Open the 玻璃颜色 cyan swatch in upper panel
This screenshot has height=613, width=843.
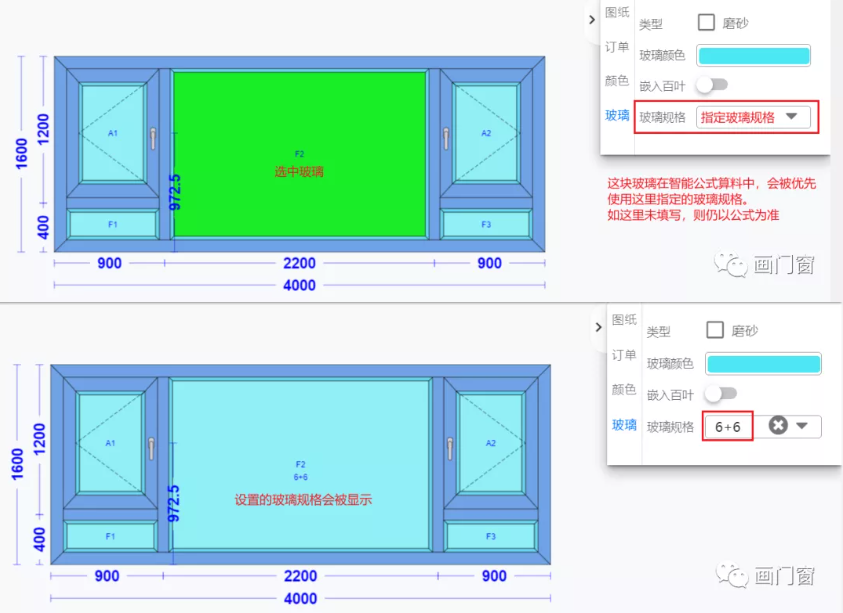coord(753,55)
